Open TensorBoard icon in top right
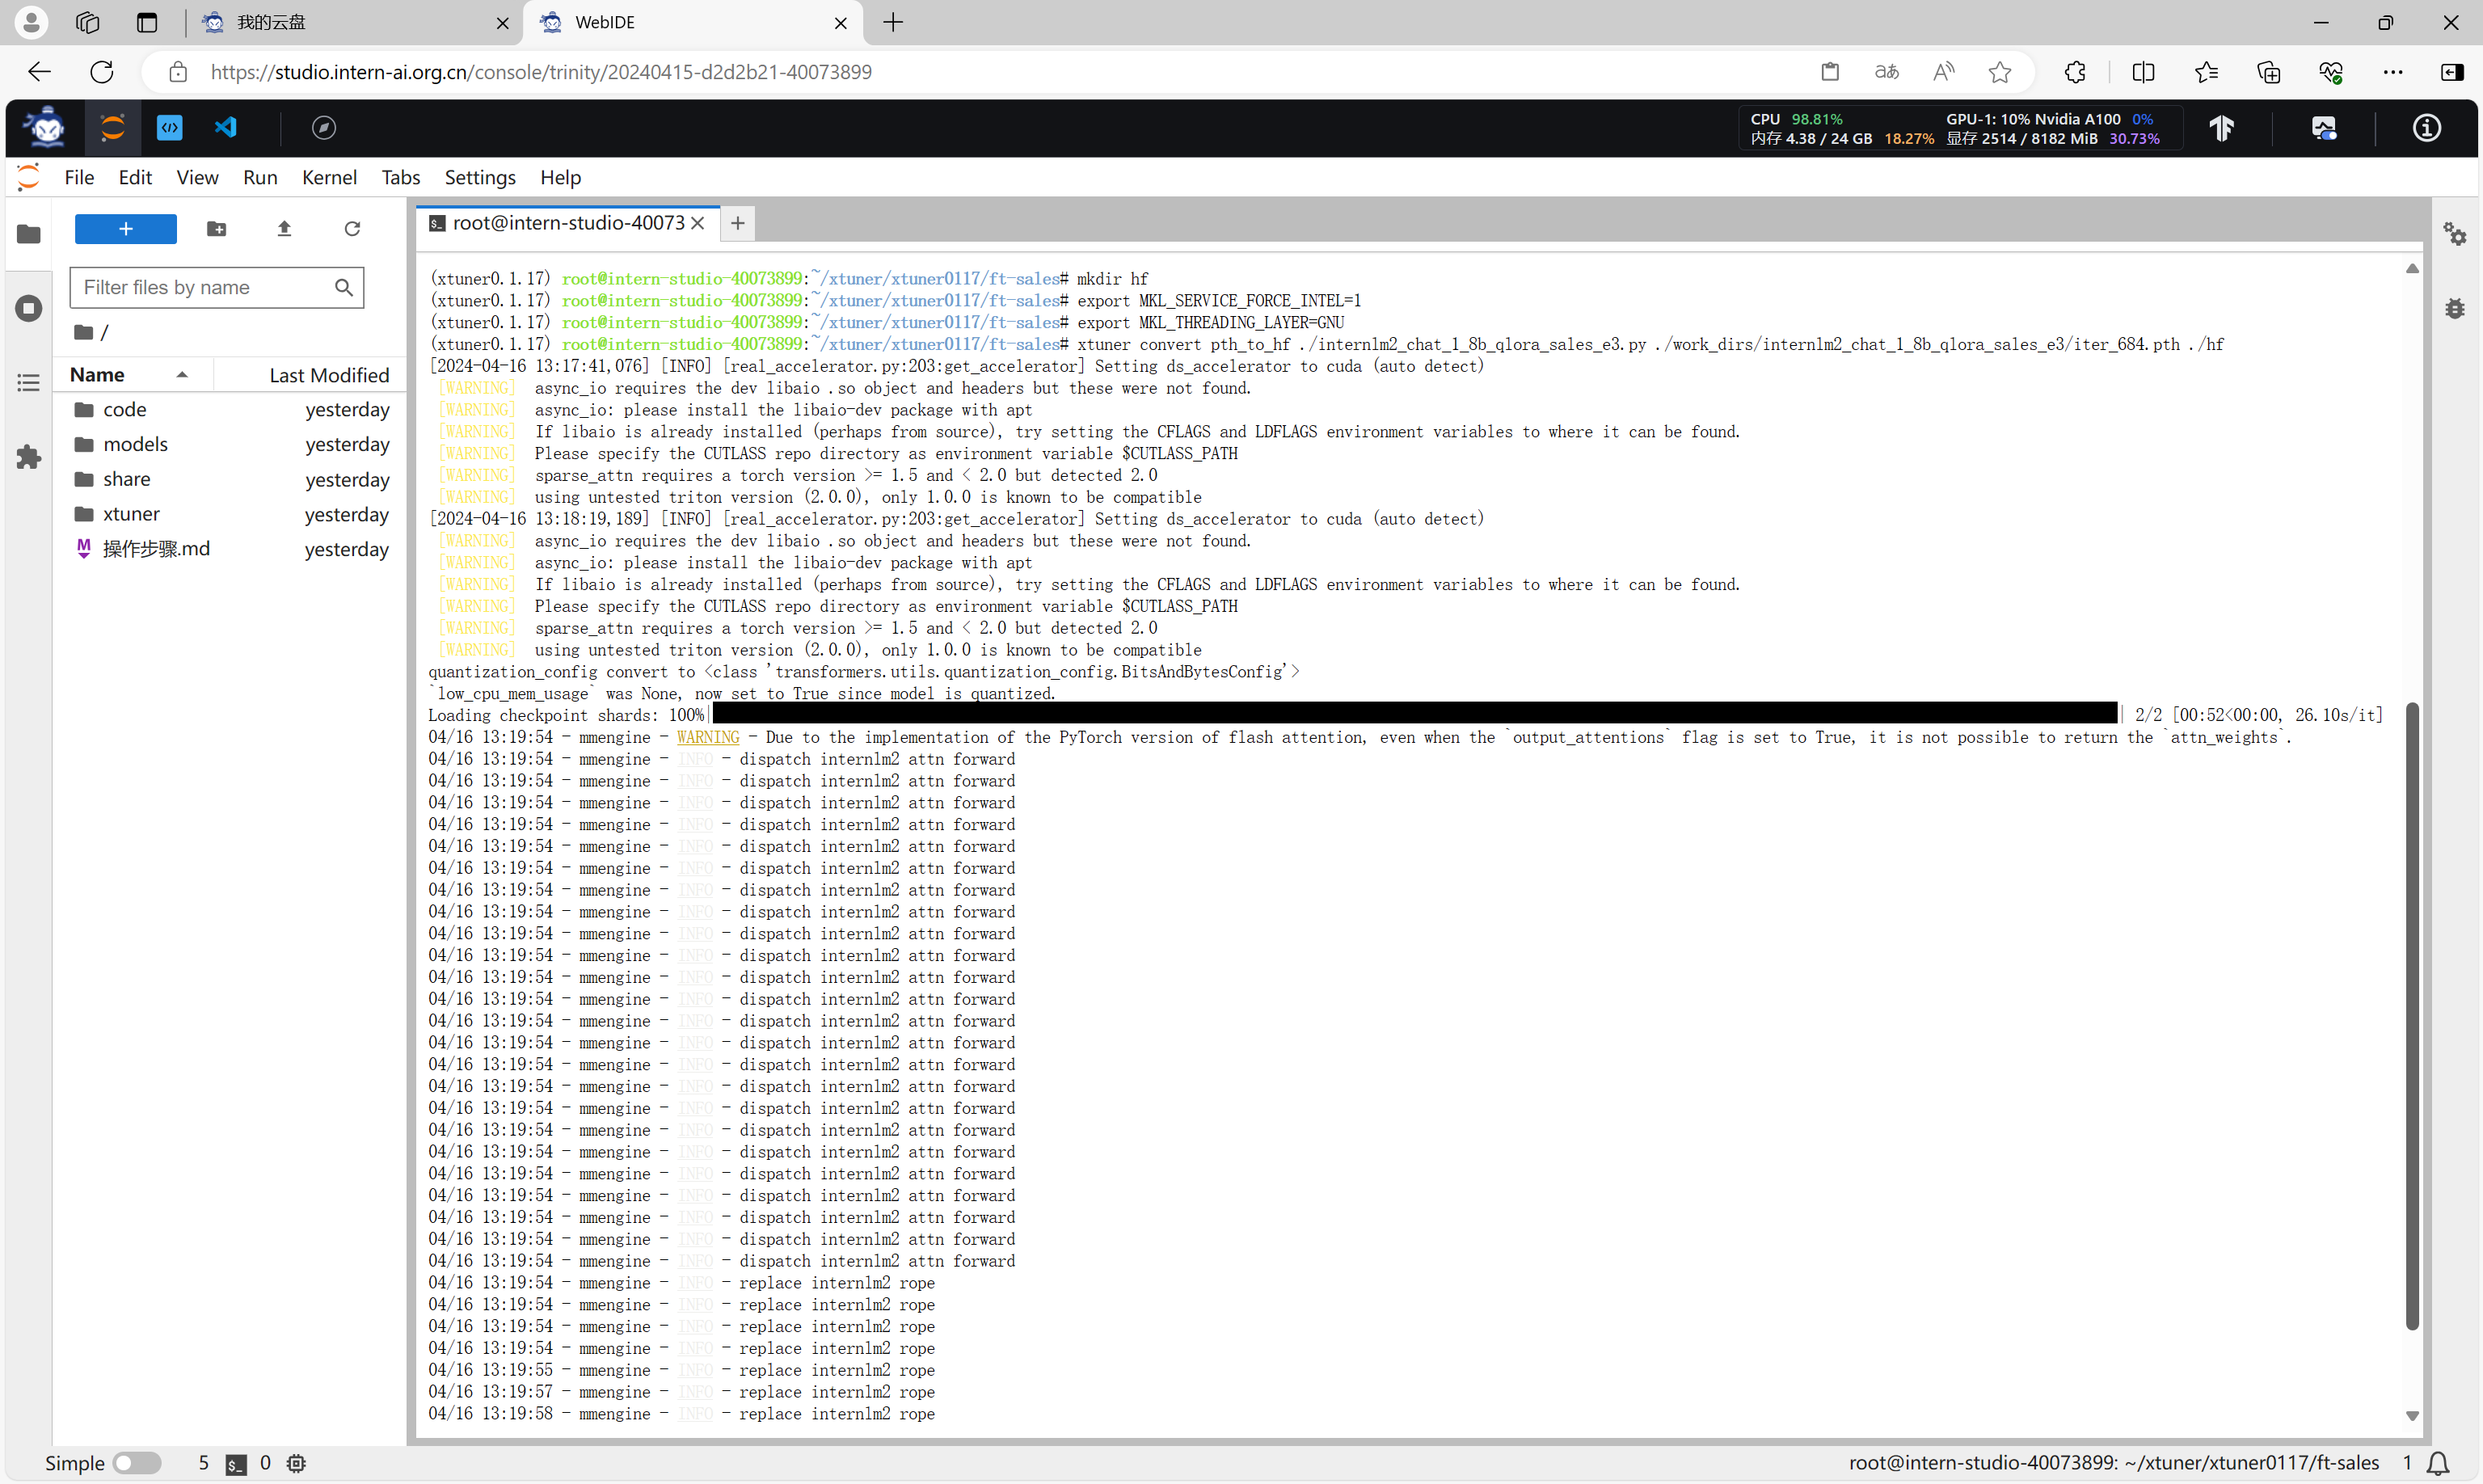This screenshot has height=1484, width=2483. (x=2222, y=128)
